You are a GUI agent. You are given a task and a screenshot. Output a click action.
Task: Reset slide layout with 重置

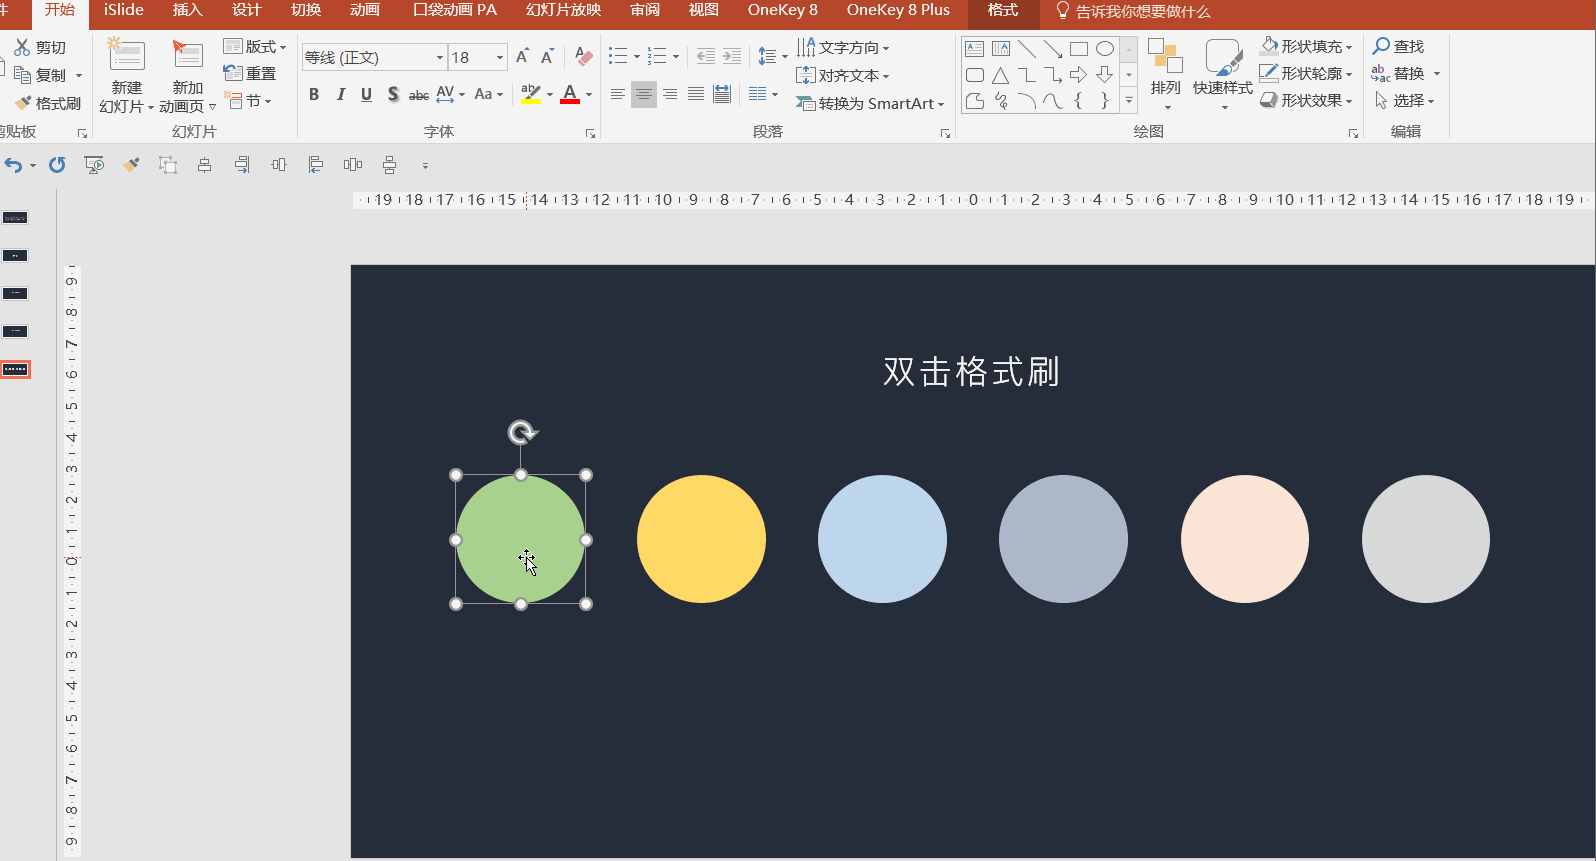(250, 73)
